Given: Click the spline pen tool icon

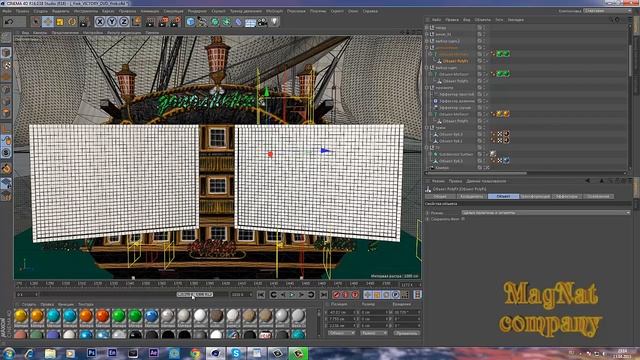Looking at the screenshot, I should tap(202, 22).
